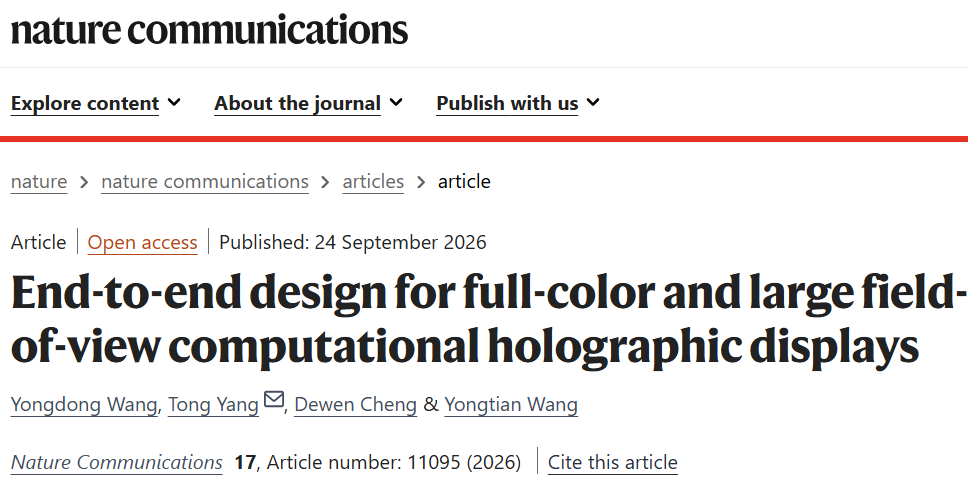Open author Yongtian Wang's details
This screenshot has height=490, width=968.
pos(511,405)
